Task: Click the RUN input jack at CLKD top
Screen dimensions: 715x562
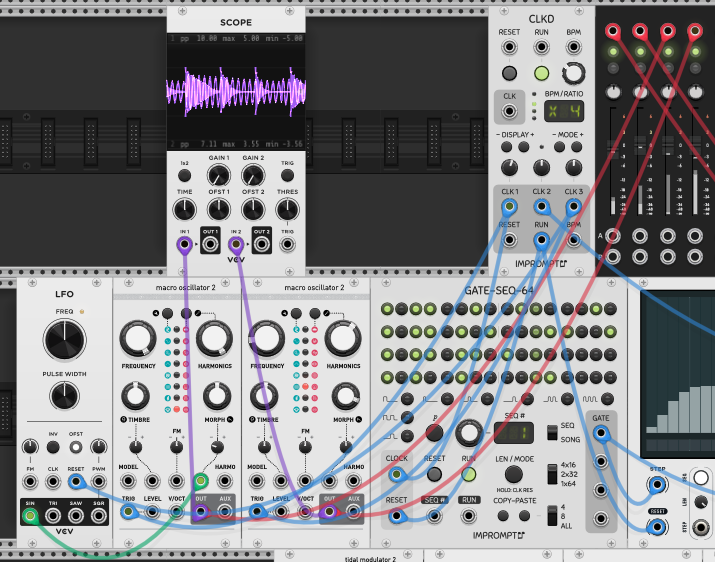Action: (x=541, y=47)
